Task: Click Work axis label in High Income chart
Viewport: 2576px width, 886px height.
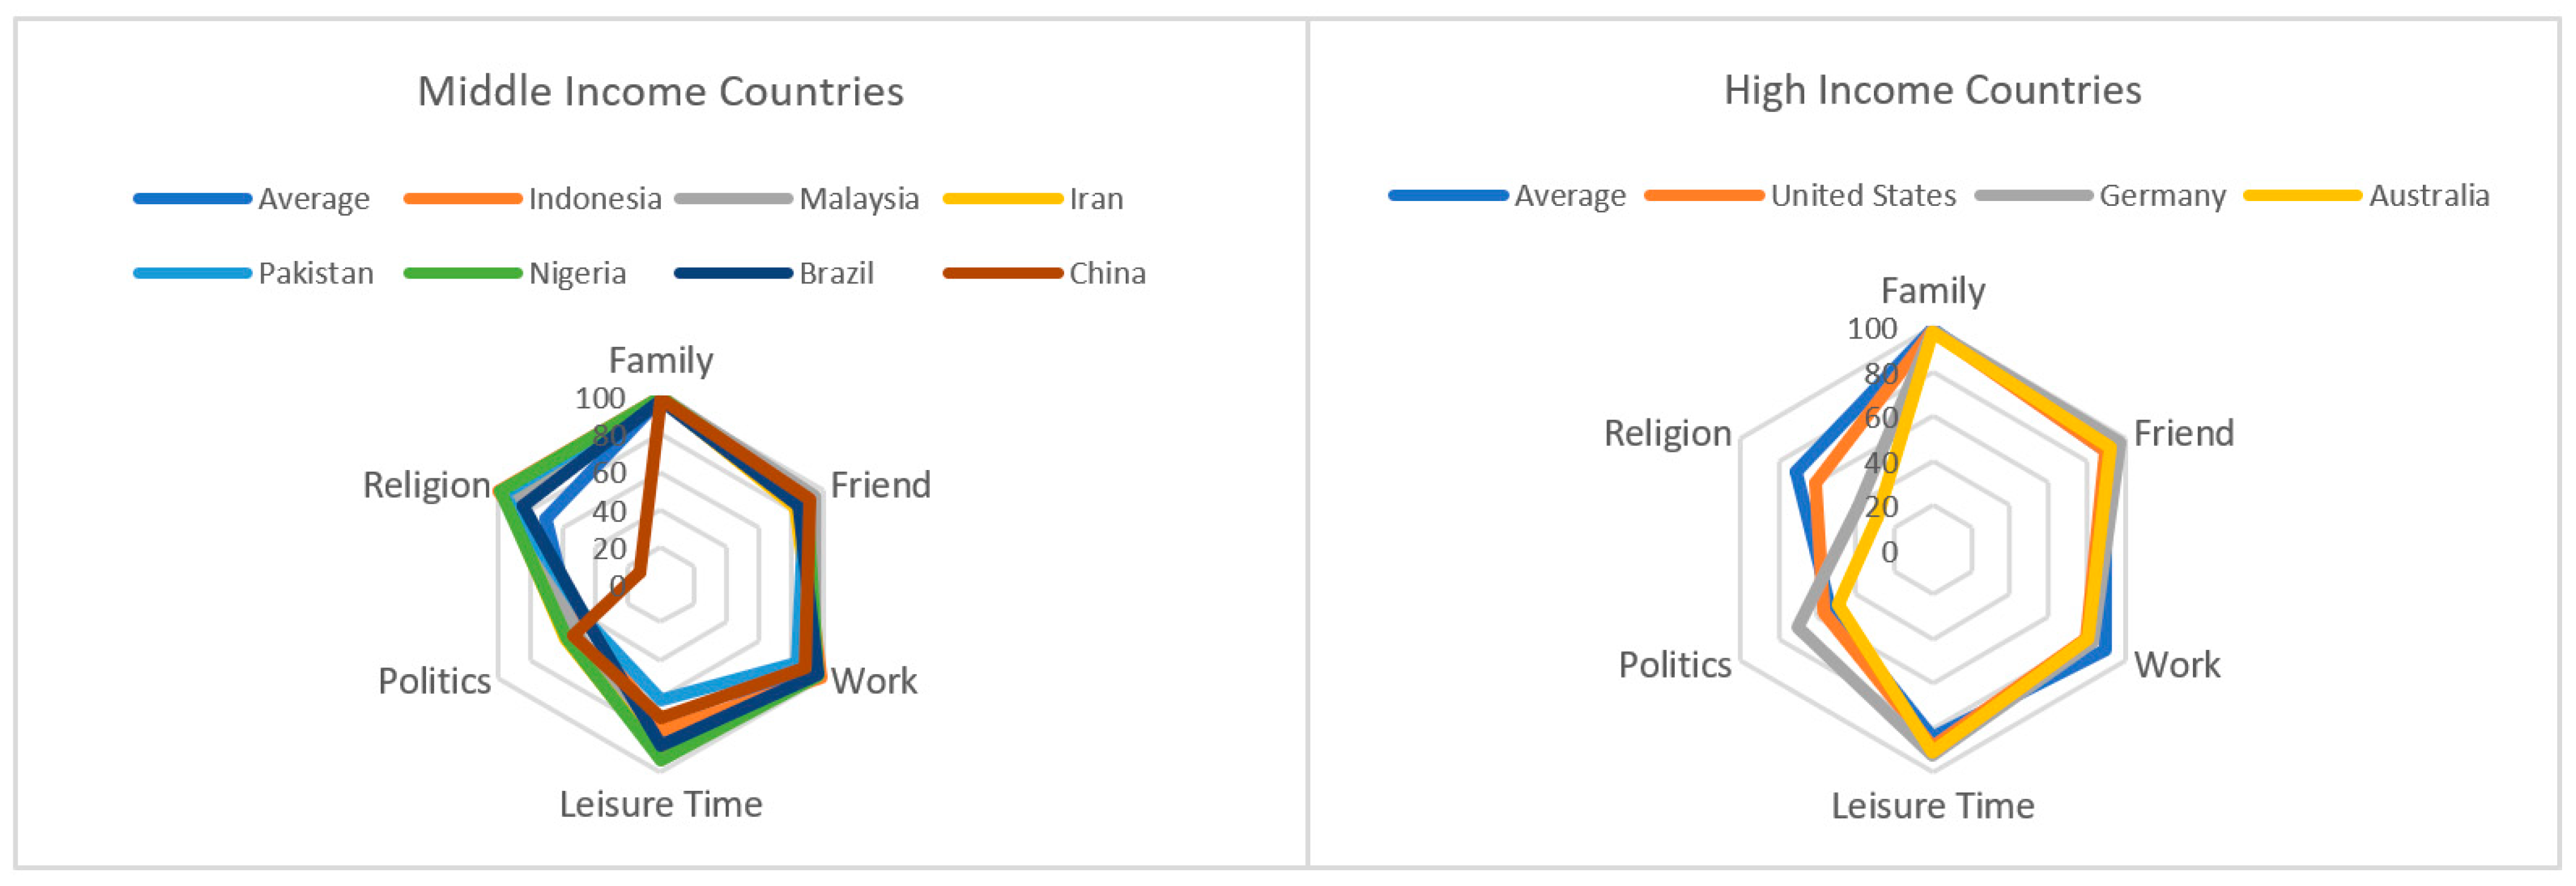Action: tap(2176, 665)
